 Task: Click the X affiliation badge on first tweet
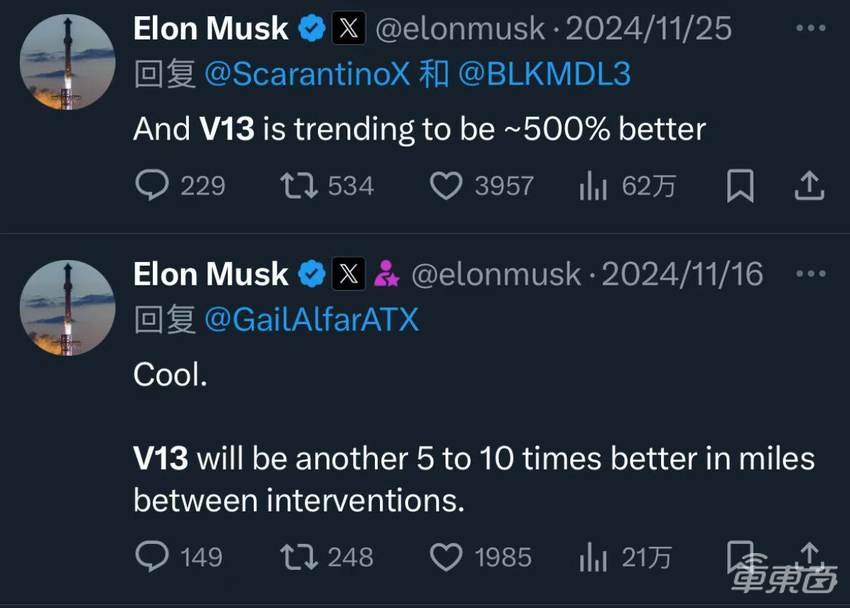tap(347, 29)
